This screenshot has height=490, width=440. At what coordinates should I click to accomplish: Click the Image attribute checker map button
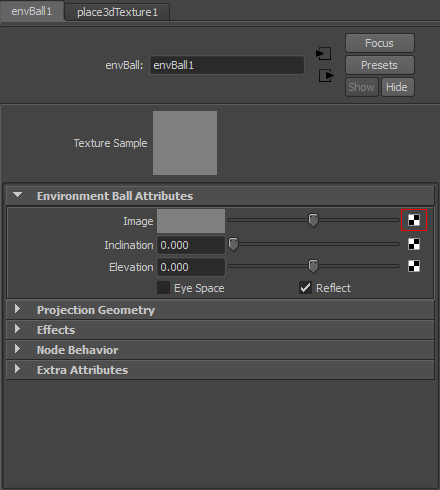coord(414,220)
